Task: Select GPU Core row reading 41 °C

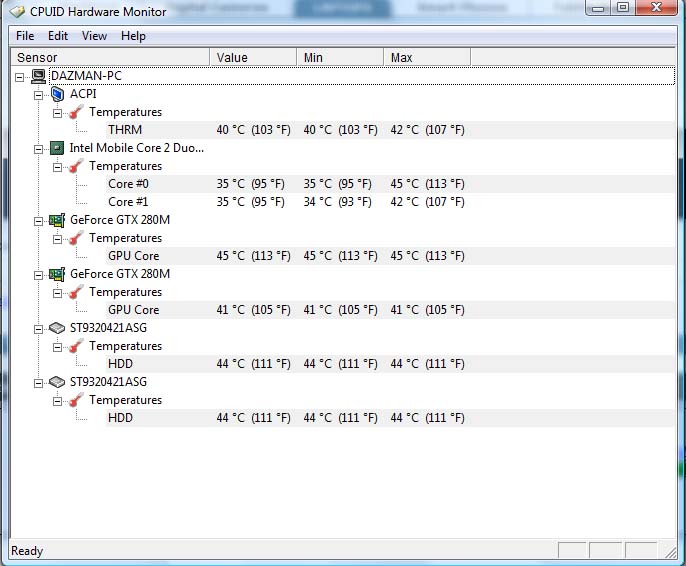Action: click(x=389, y=310)
